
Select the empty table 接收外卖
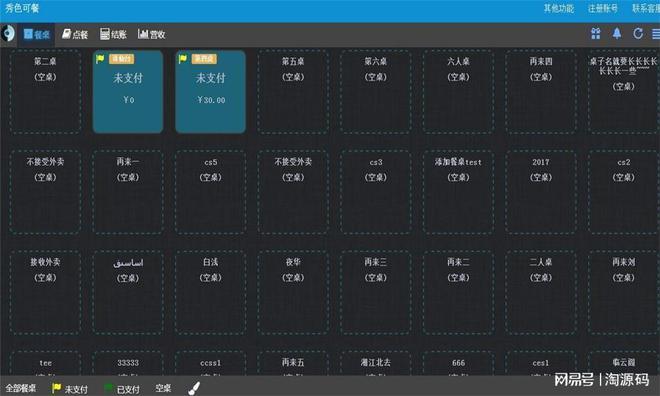[x=45, y=292]
